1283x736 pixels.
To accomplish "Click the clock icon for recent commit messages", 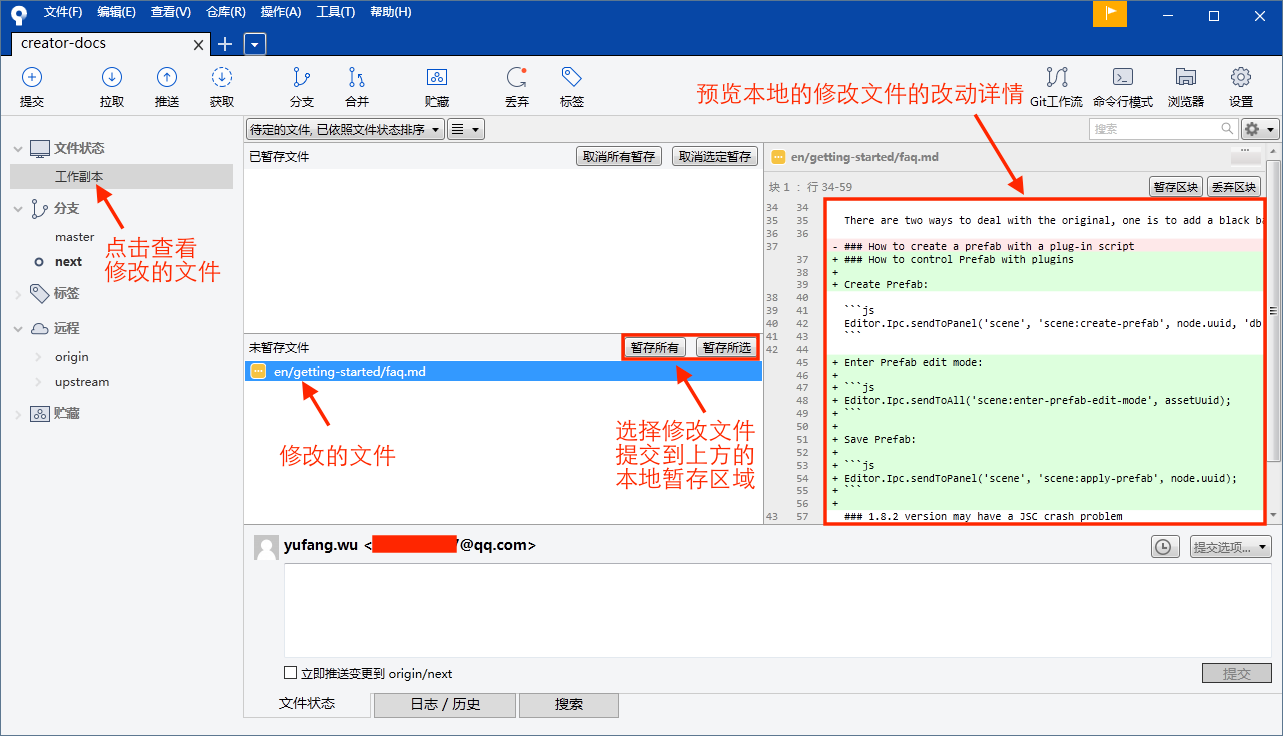I will click(x=1163, y=547).
